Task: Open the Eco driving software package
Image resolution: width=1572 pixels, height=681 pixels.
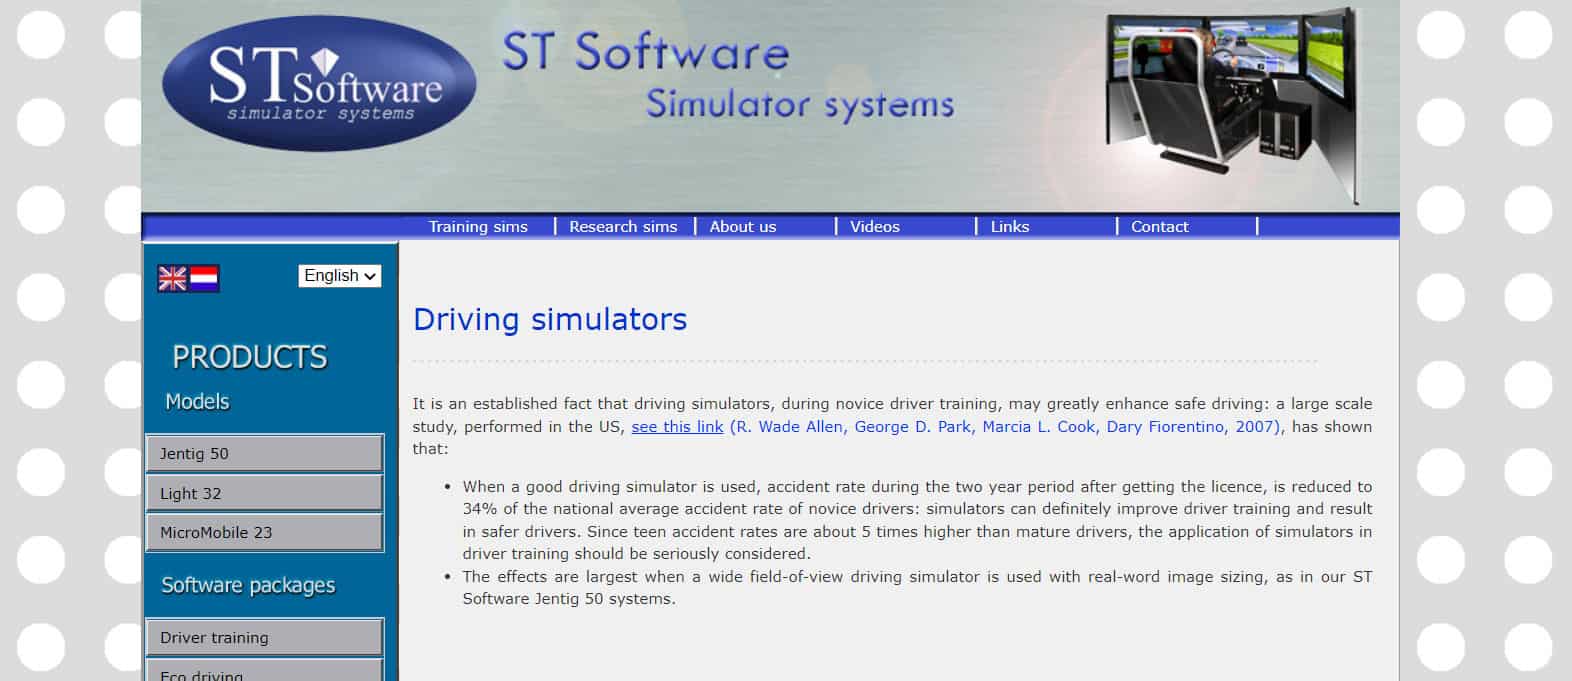Action: pos(265,671)
